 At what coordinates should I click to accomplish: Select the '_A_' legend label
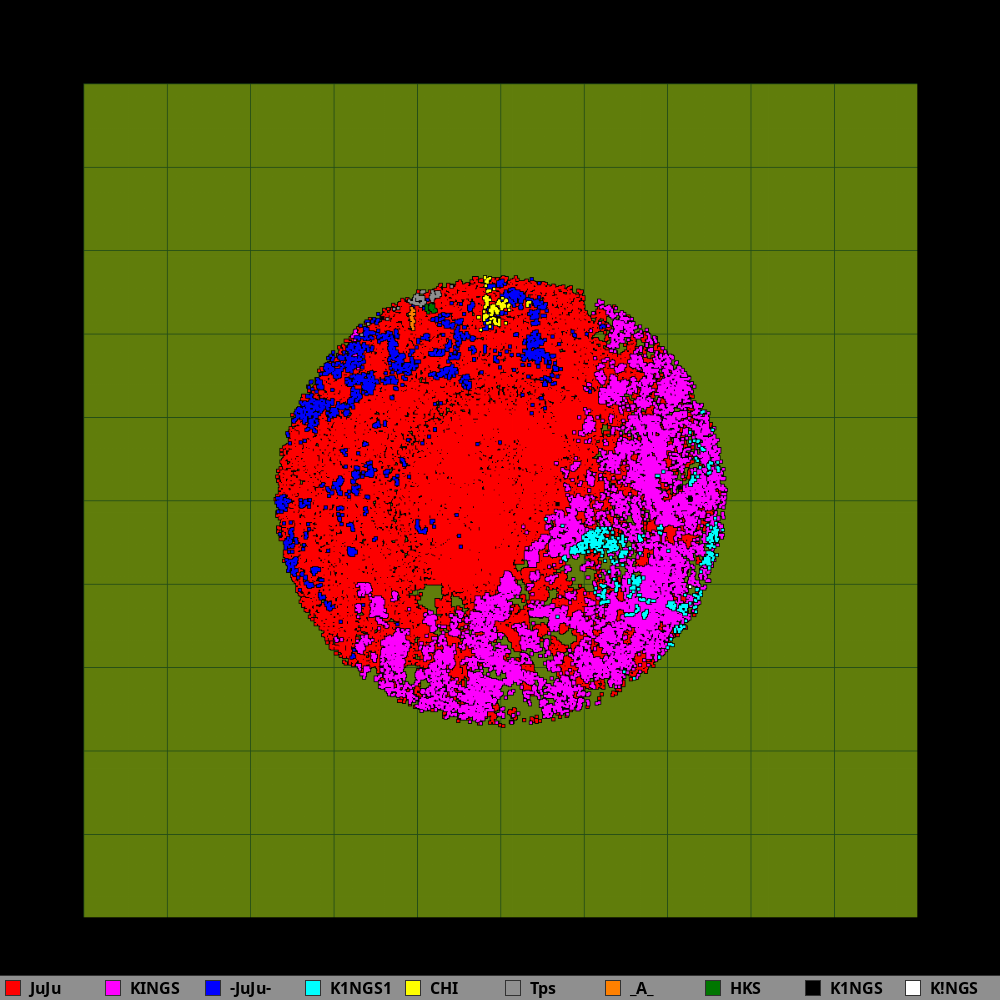641,989
